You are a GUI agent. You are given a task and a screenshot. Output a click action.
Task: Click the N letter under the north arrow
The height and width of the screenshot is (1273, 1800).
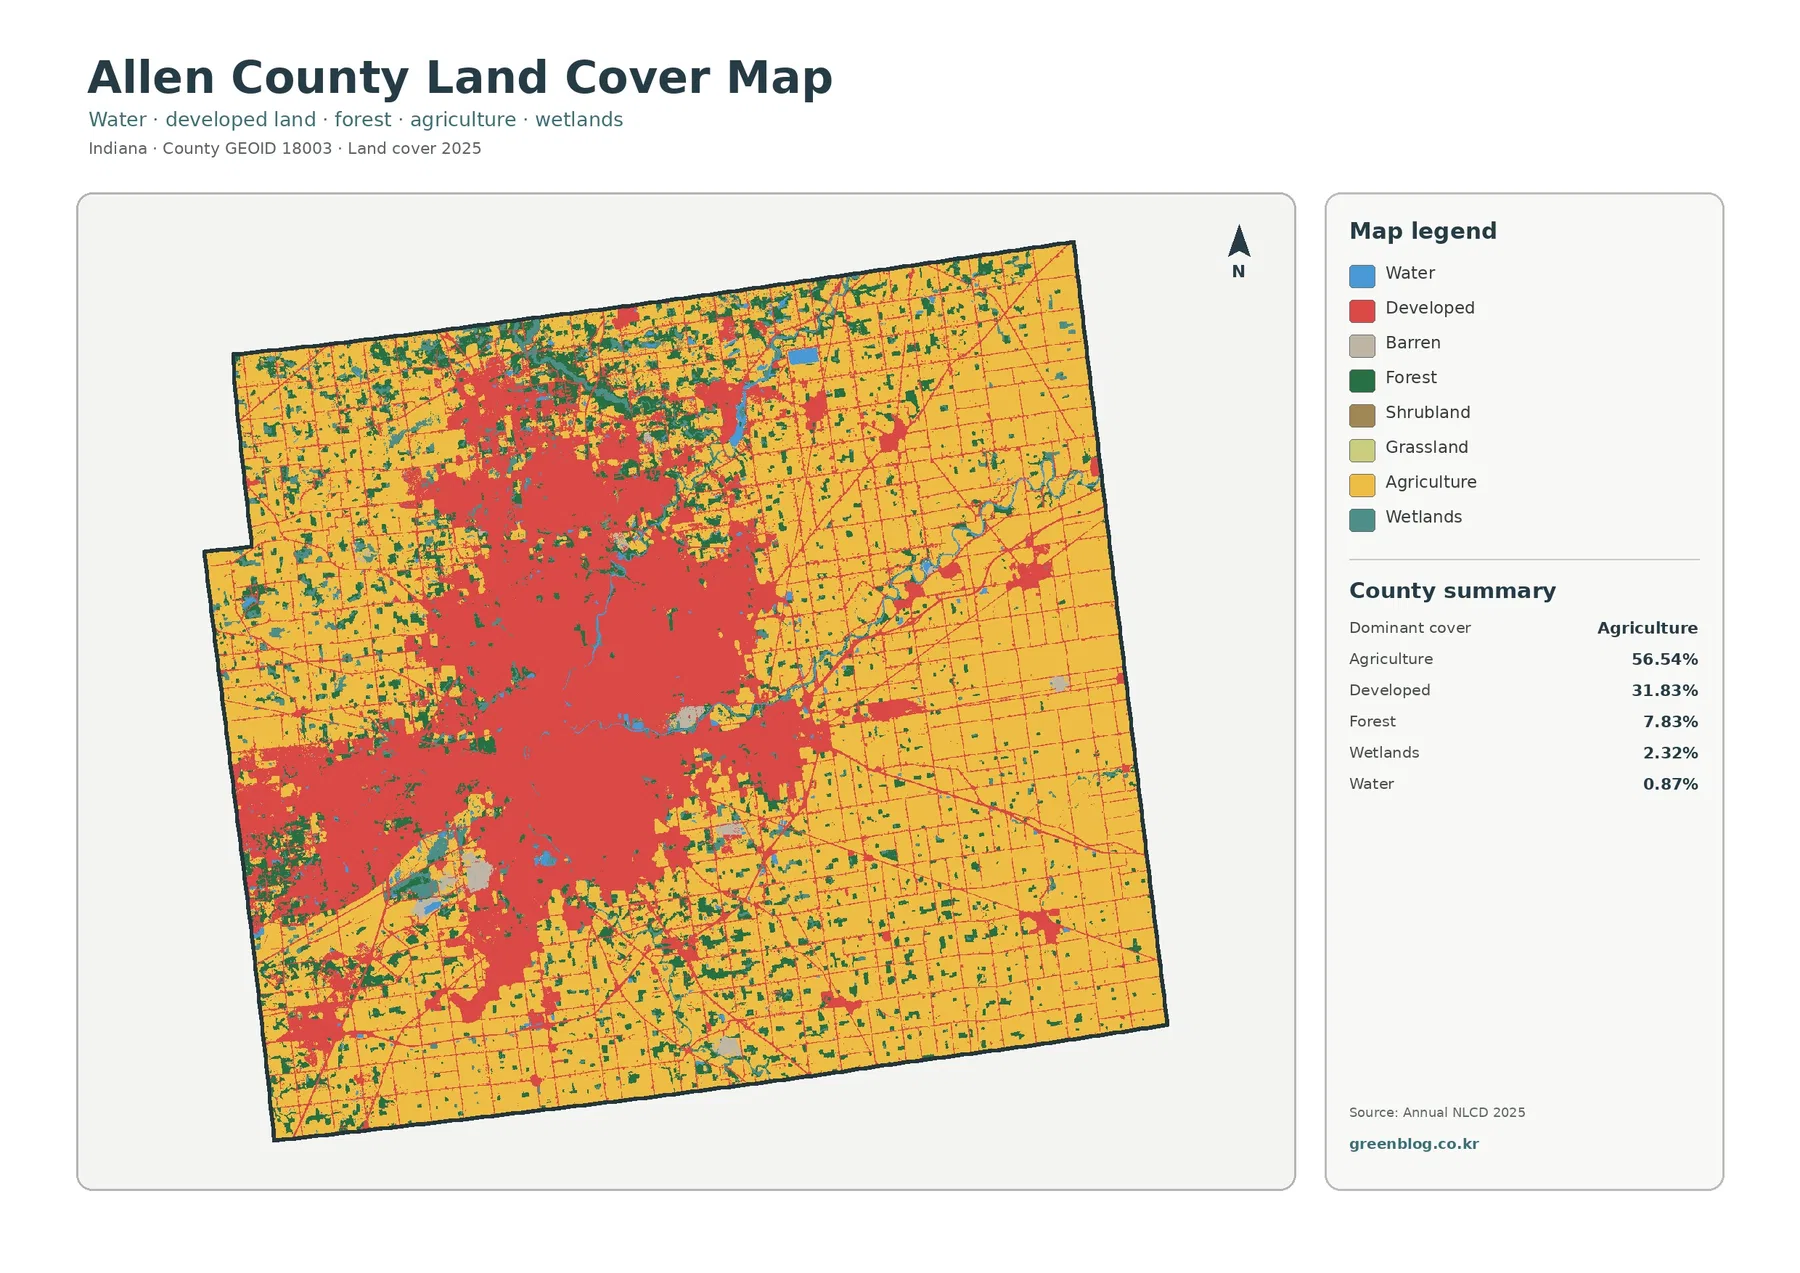1239,272
